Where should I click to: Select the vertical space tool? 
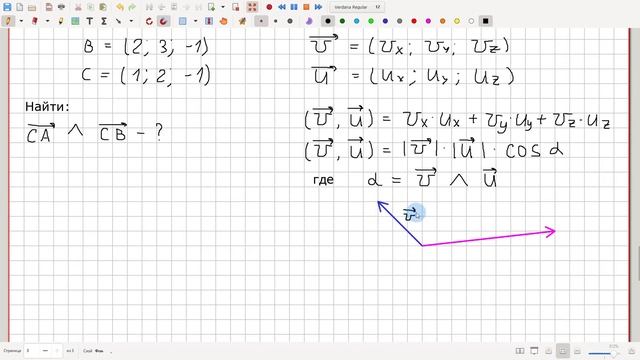pyautogui.click(x=209, y=21)
